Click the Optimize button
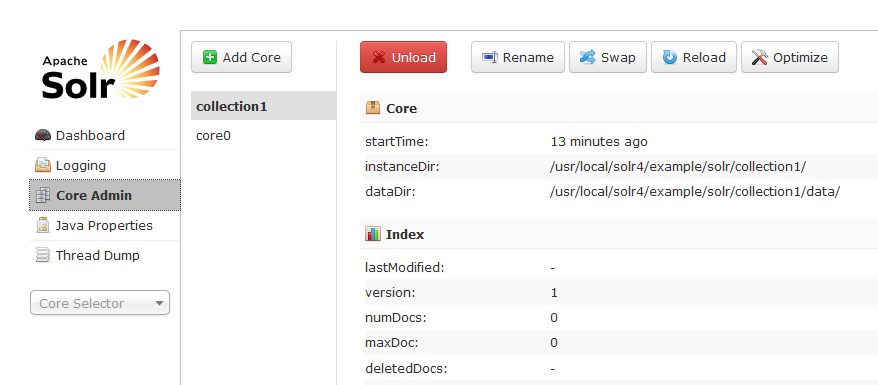Screen dimensions: 878x385 790,57
